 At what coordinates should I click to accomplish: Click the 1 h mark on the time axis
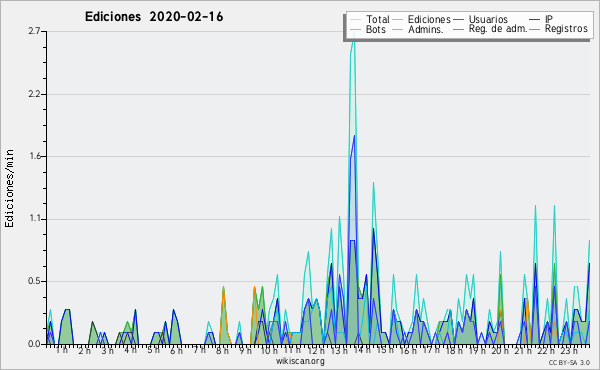(x=62, y=350)
